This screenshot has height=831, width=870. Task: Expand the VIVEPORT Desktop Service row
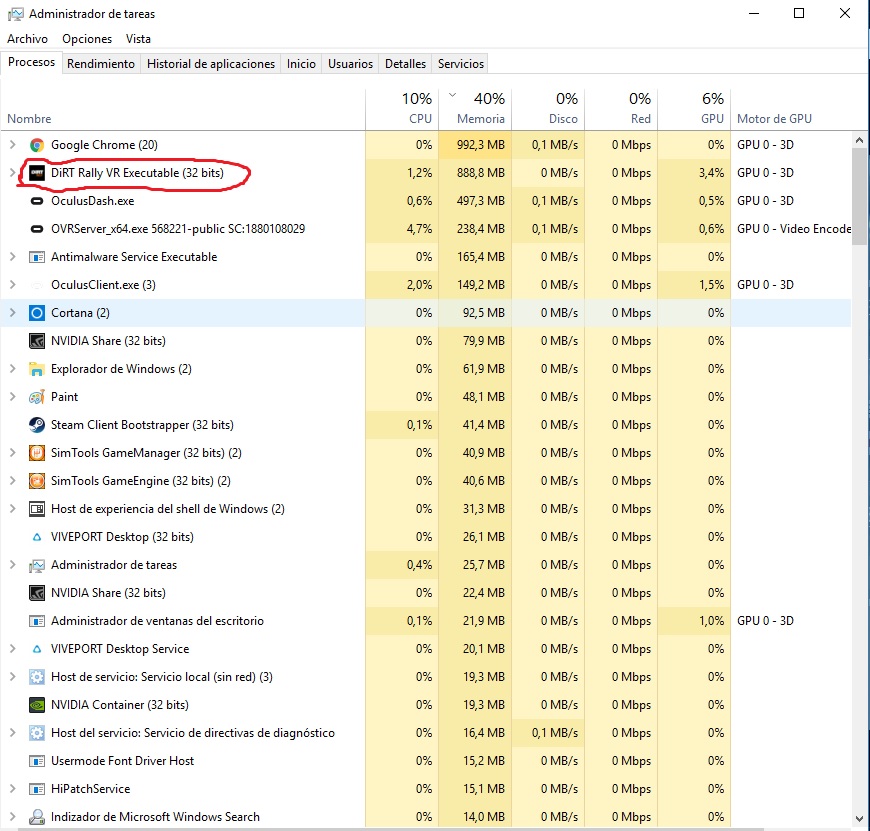(x=13, y=648)
